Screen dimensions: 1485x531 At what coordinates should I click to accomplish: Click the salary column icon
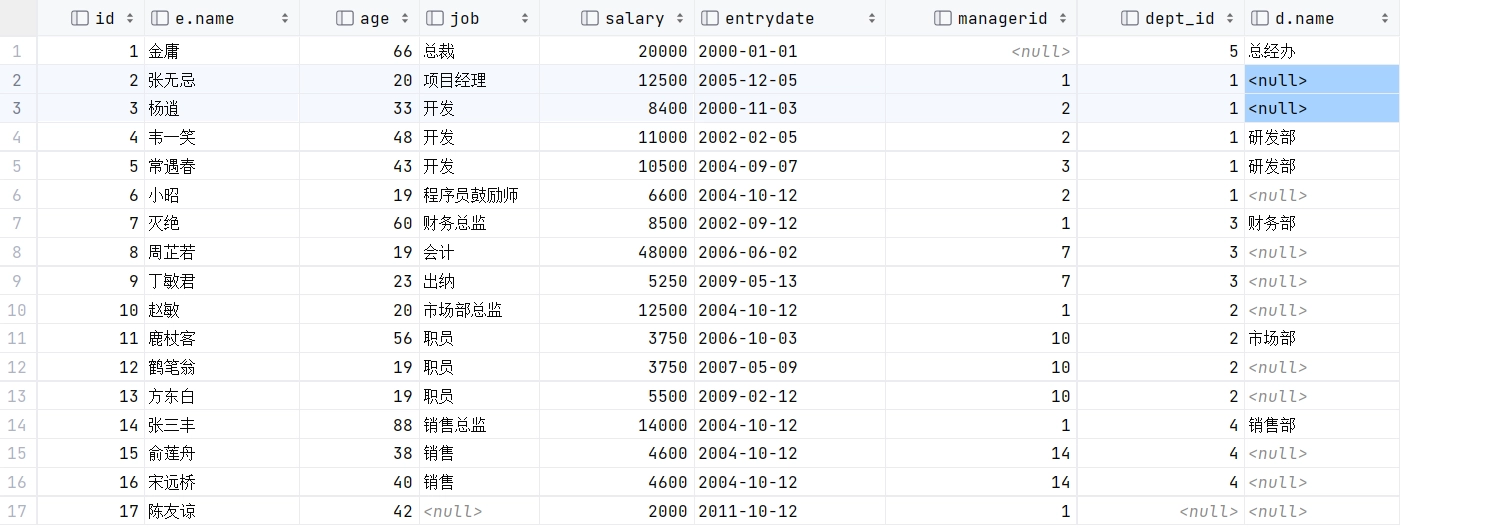590,18
